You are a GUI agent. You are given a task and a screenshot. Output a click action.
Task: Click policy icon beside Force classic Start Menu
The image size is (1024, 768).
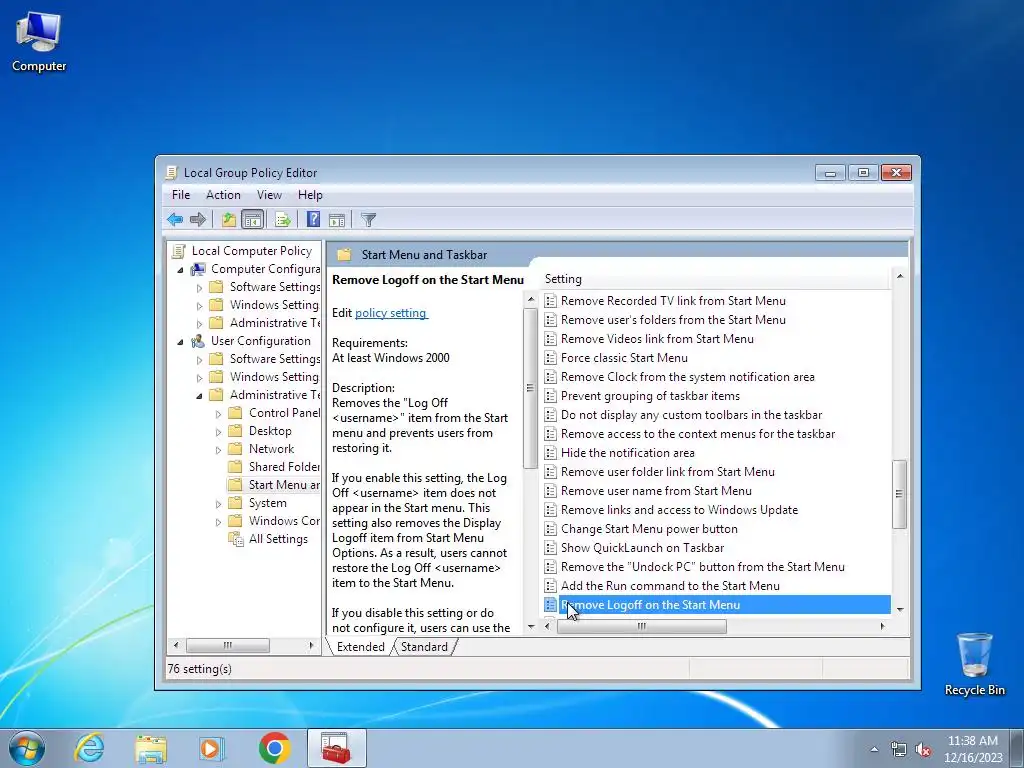click(x=551, y=358)
